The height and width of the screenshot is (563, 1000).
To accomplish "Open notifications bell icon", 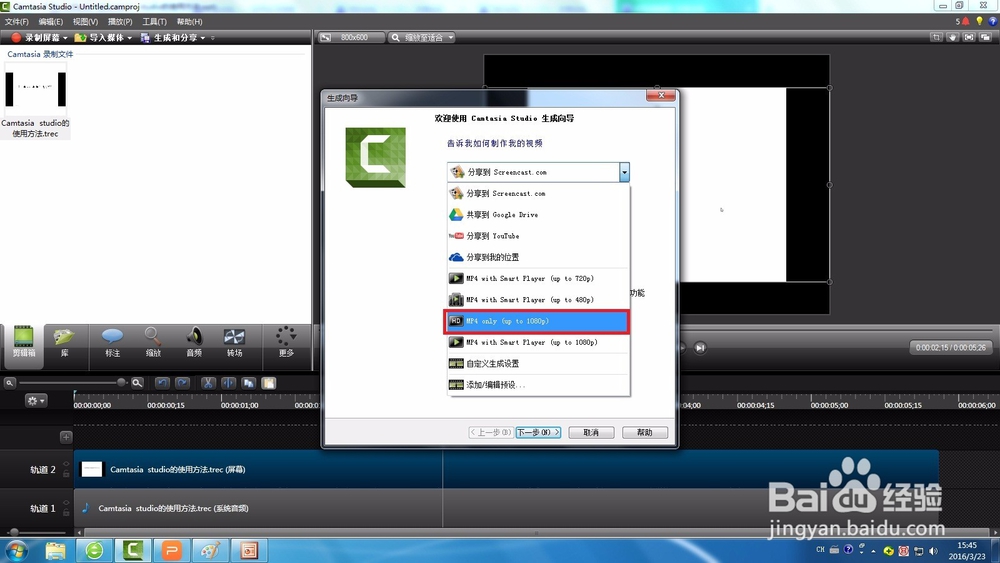I will (x=966, y=21).
